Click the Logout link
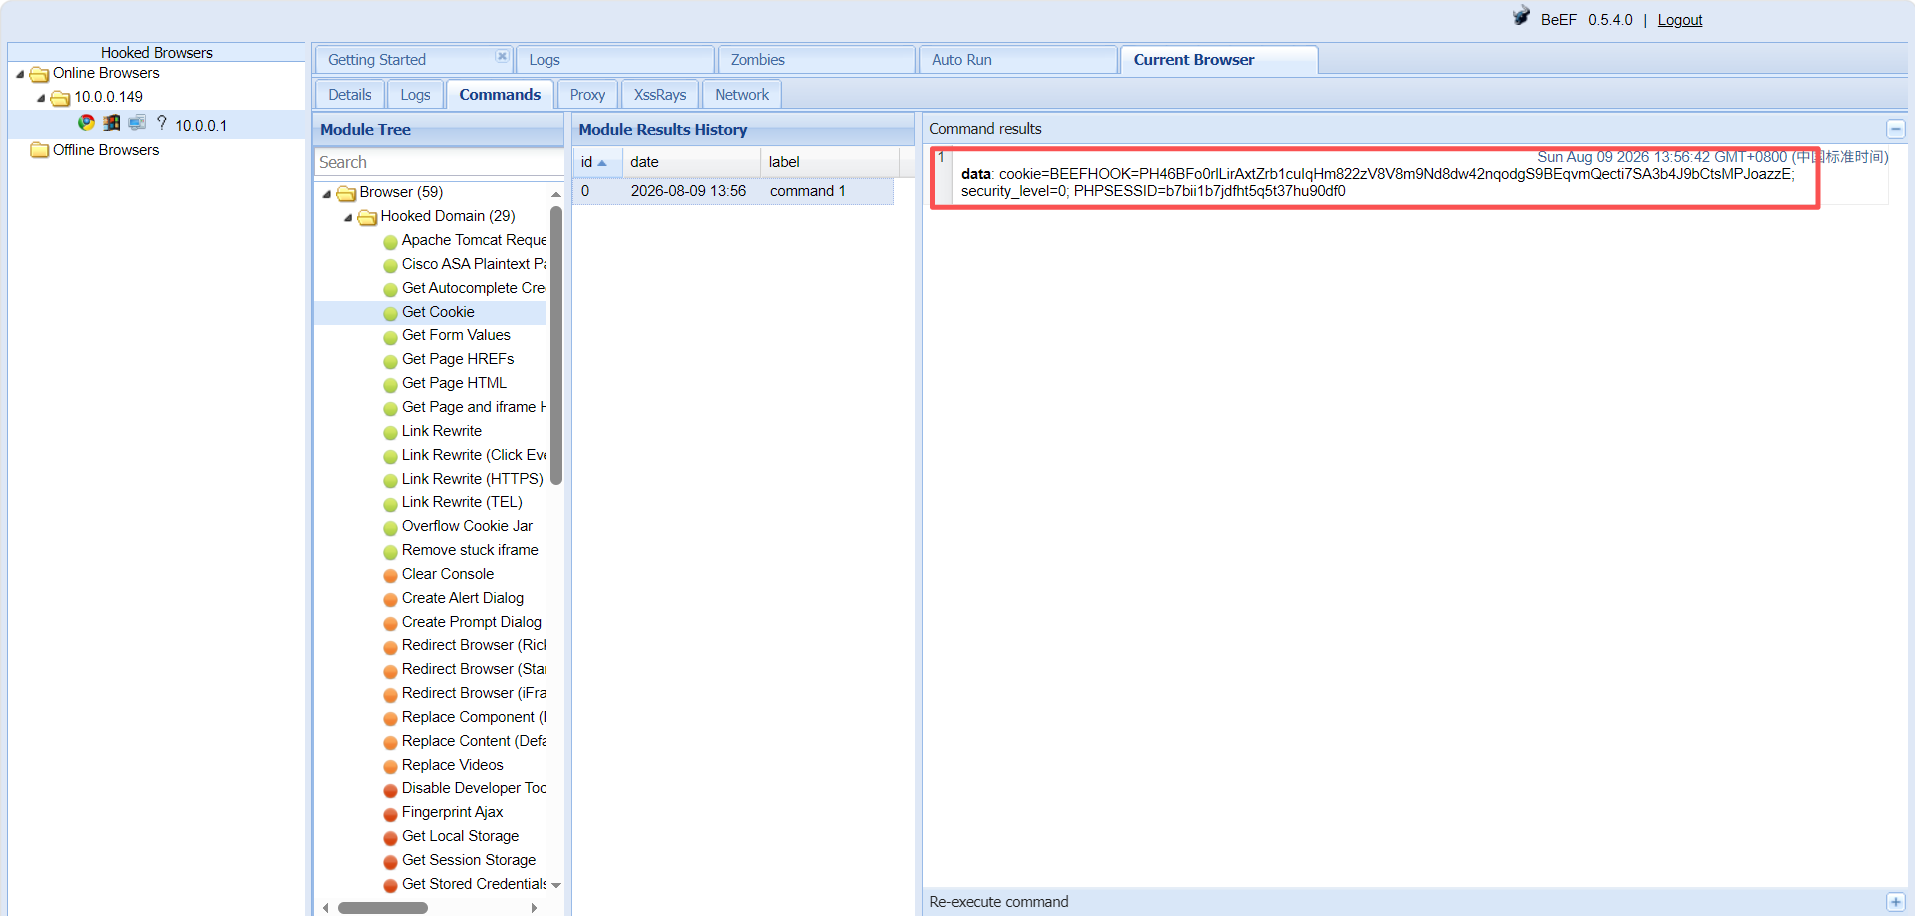The image size is (1915, 916). 1679,20
